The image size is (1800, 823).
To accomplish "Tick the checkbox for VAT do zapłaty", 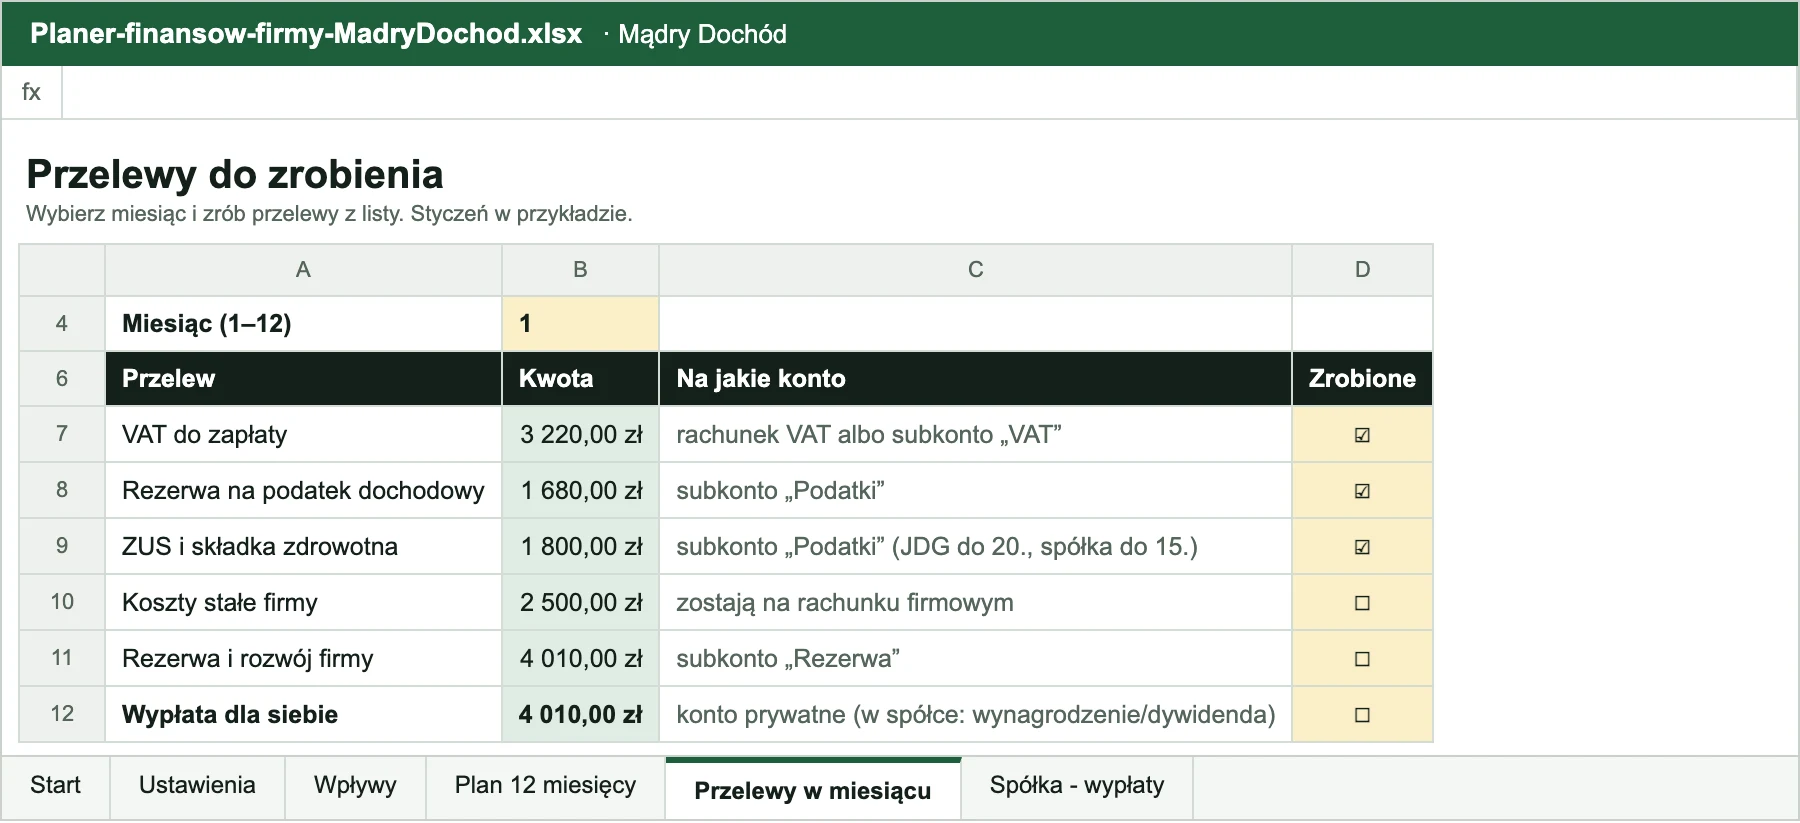I will tap(1362, 435).
